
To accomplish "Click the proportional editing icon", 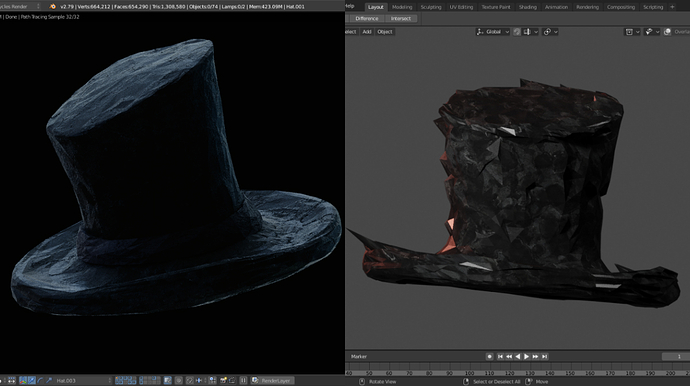I will [547, 32].
